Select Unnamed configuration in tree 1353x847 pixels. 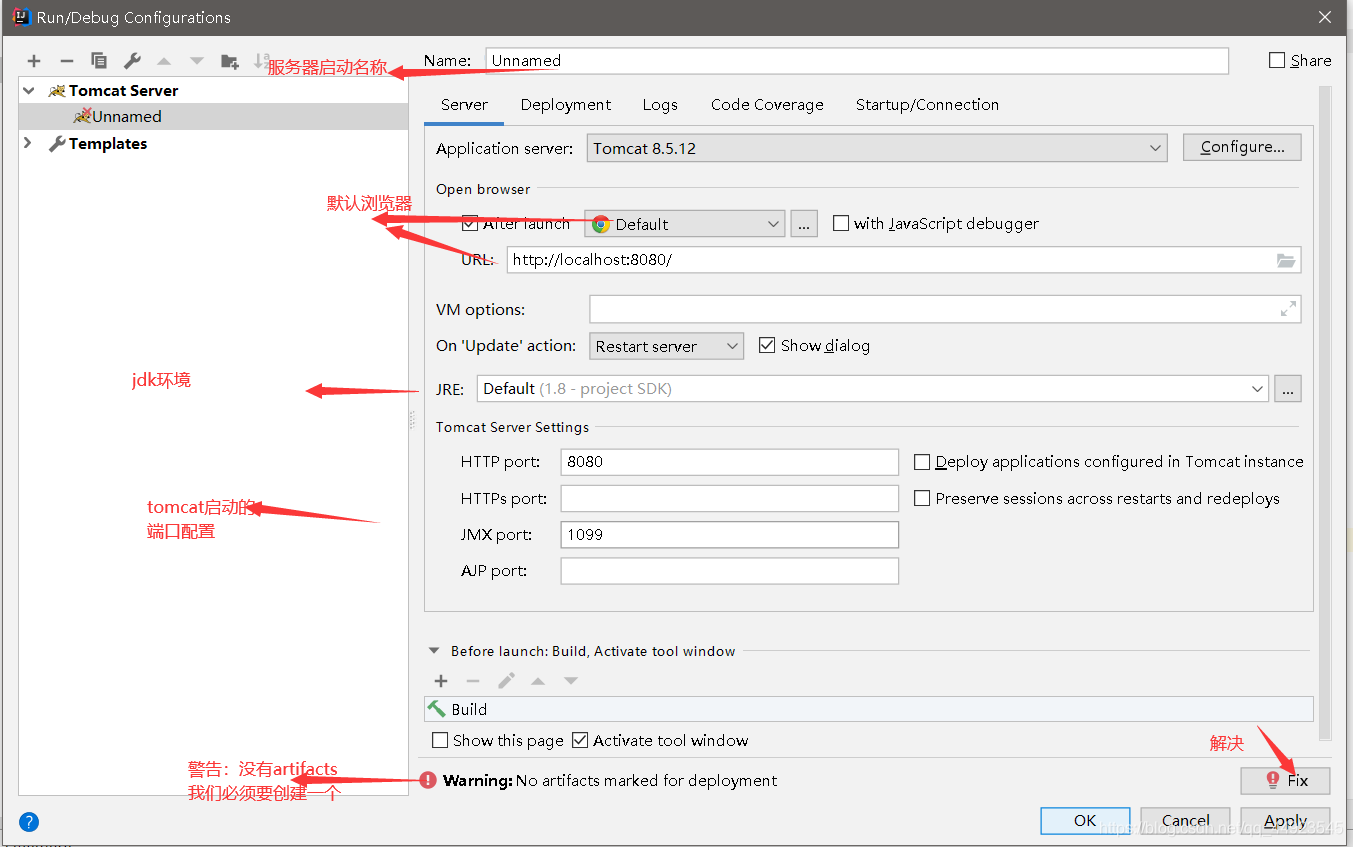click(x=213, y=116)
